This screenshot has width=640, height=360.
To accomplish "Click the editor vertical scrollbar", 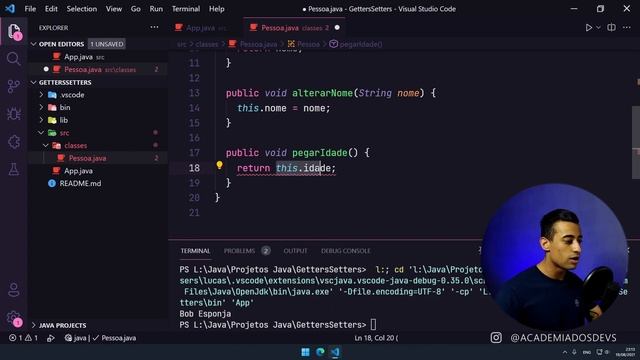I will (x=636, y=142).
